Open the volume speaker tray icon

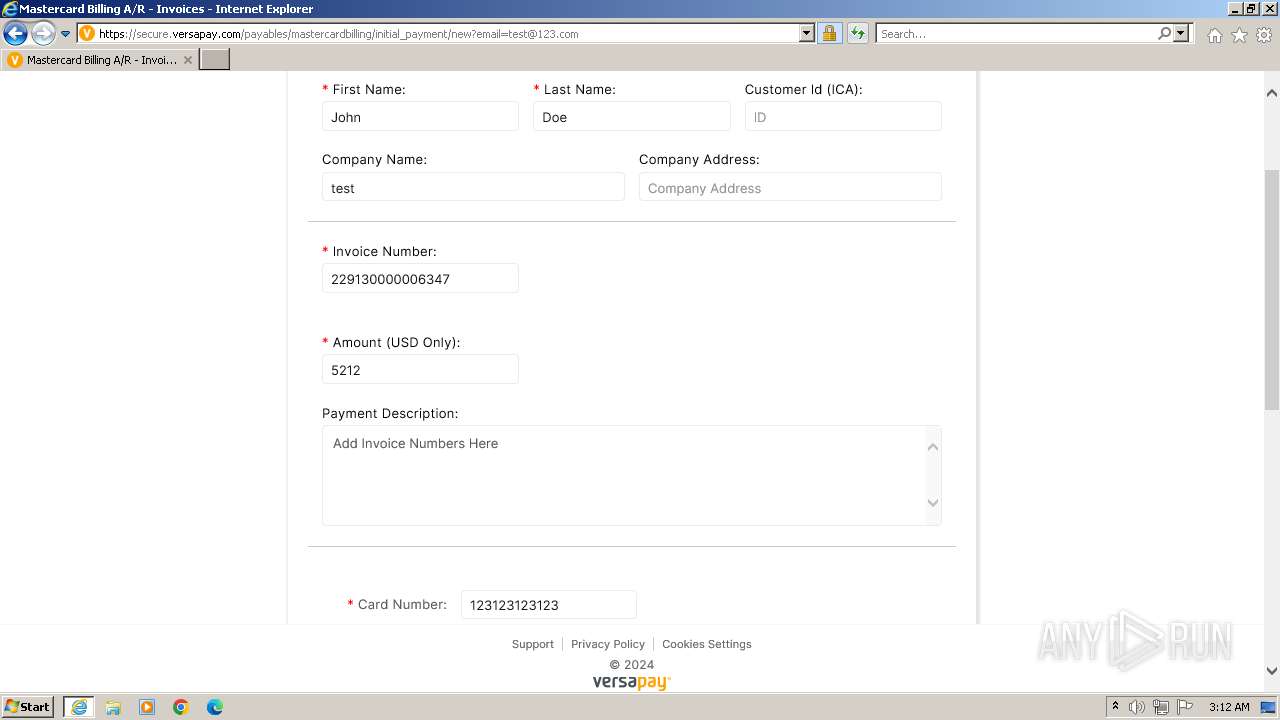pyautogui.click(x=1137, y=707)
